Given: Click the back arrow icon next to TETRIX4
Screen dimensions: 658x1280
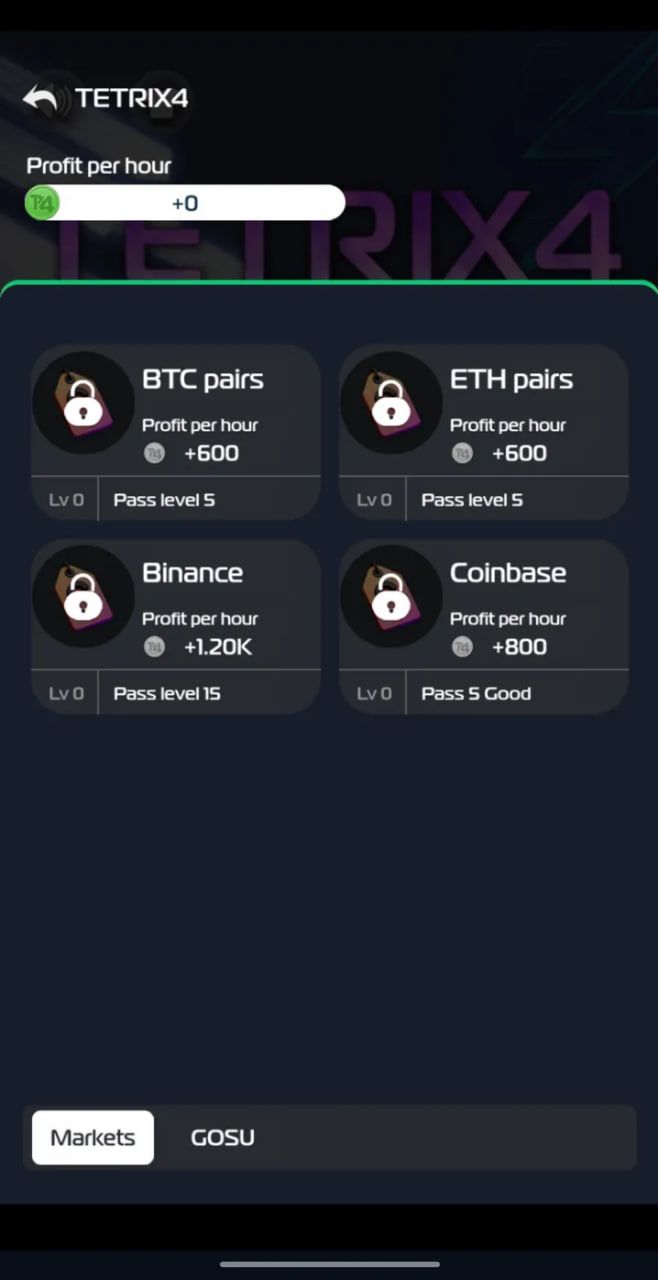Looking at the screenshot, I should tap(38, 97).
